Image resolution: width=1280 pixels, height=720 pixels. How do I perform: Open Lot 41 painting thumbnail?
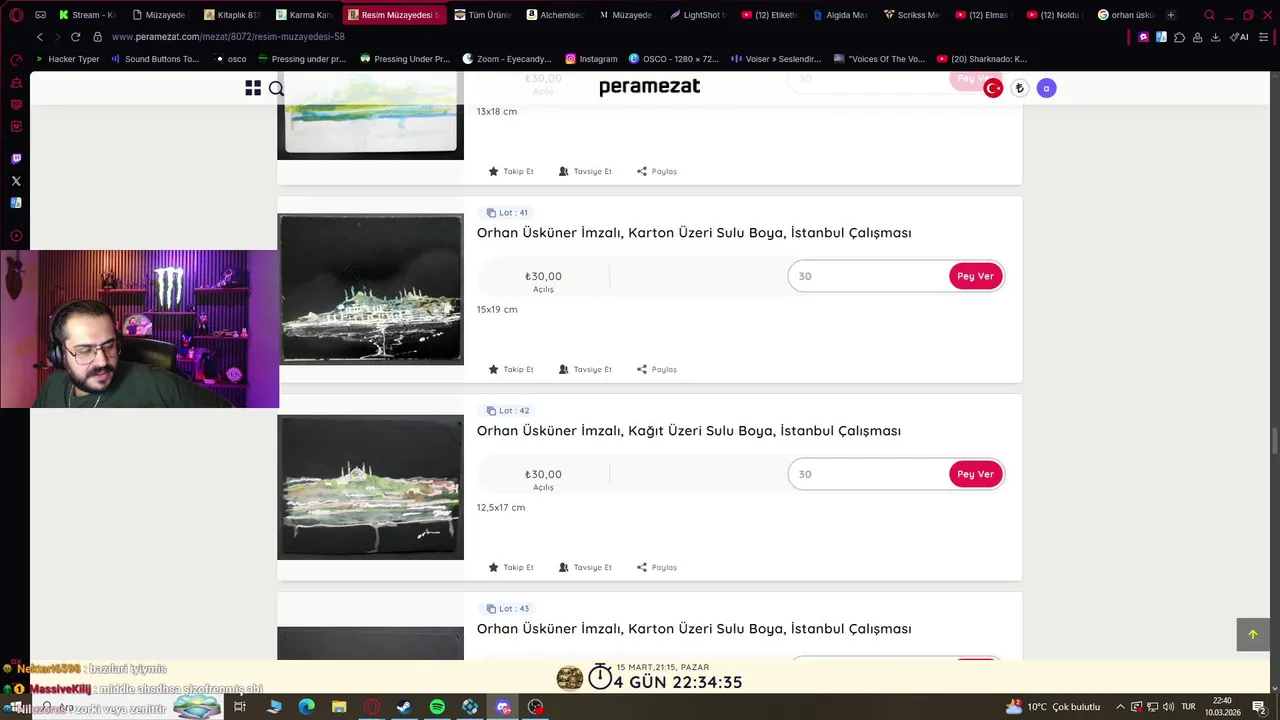tap(371, 289)
